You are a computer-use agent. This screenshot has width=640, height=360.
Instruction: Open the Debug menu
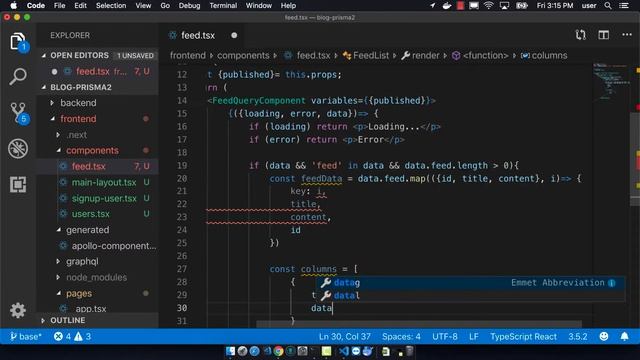[x=189, y=6]
